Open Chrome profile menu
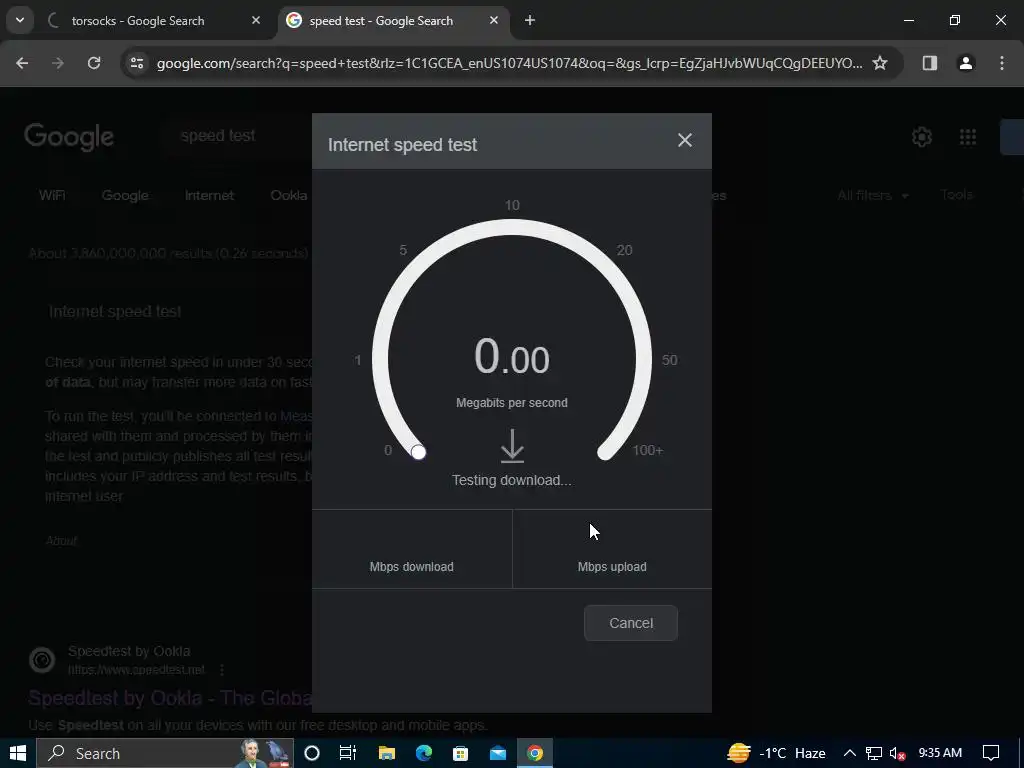 [x=965, y=63]
